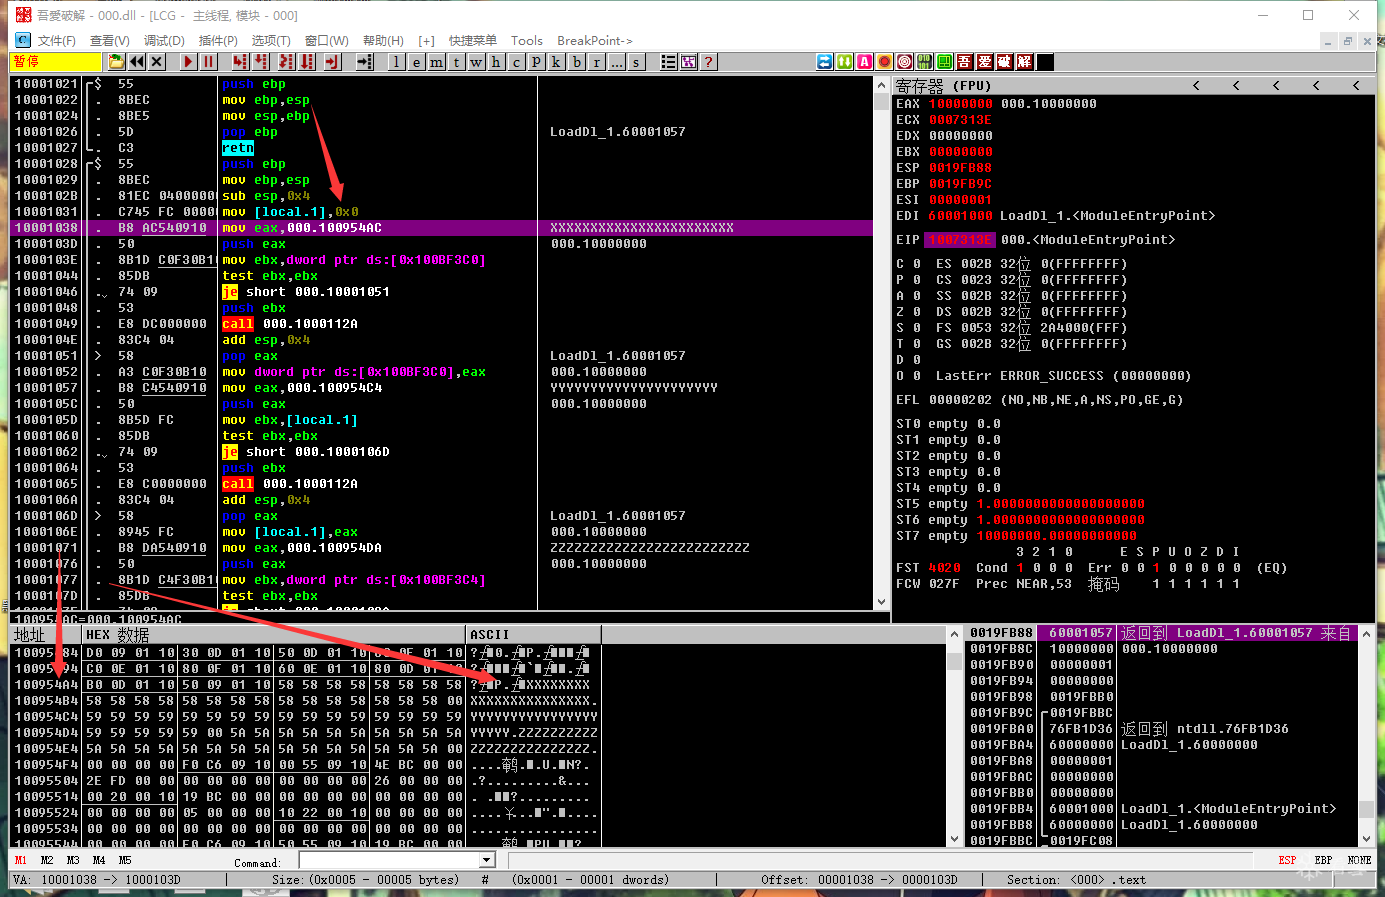This screenshot has height=897, width=1385.
Task: Open References window with 'r' button
Action: (x=597, y=62)
